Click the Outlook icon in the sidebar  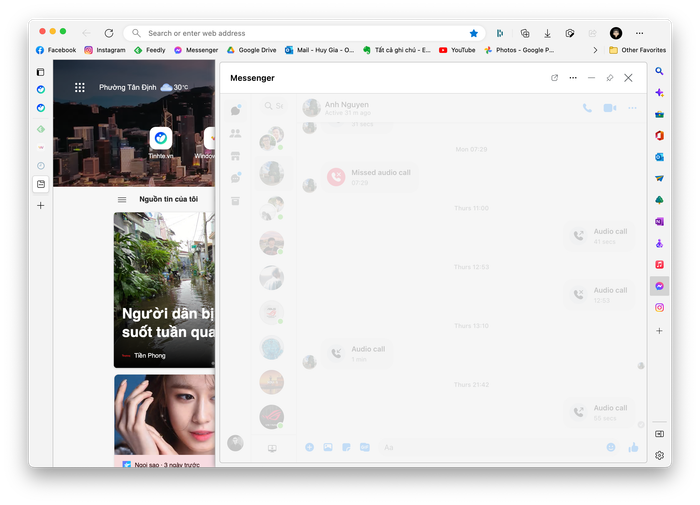coord(660,157)
